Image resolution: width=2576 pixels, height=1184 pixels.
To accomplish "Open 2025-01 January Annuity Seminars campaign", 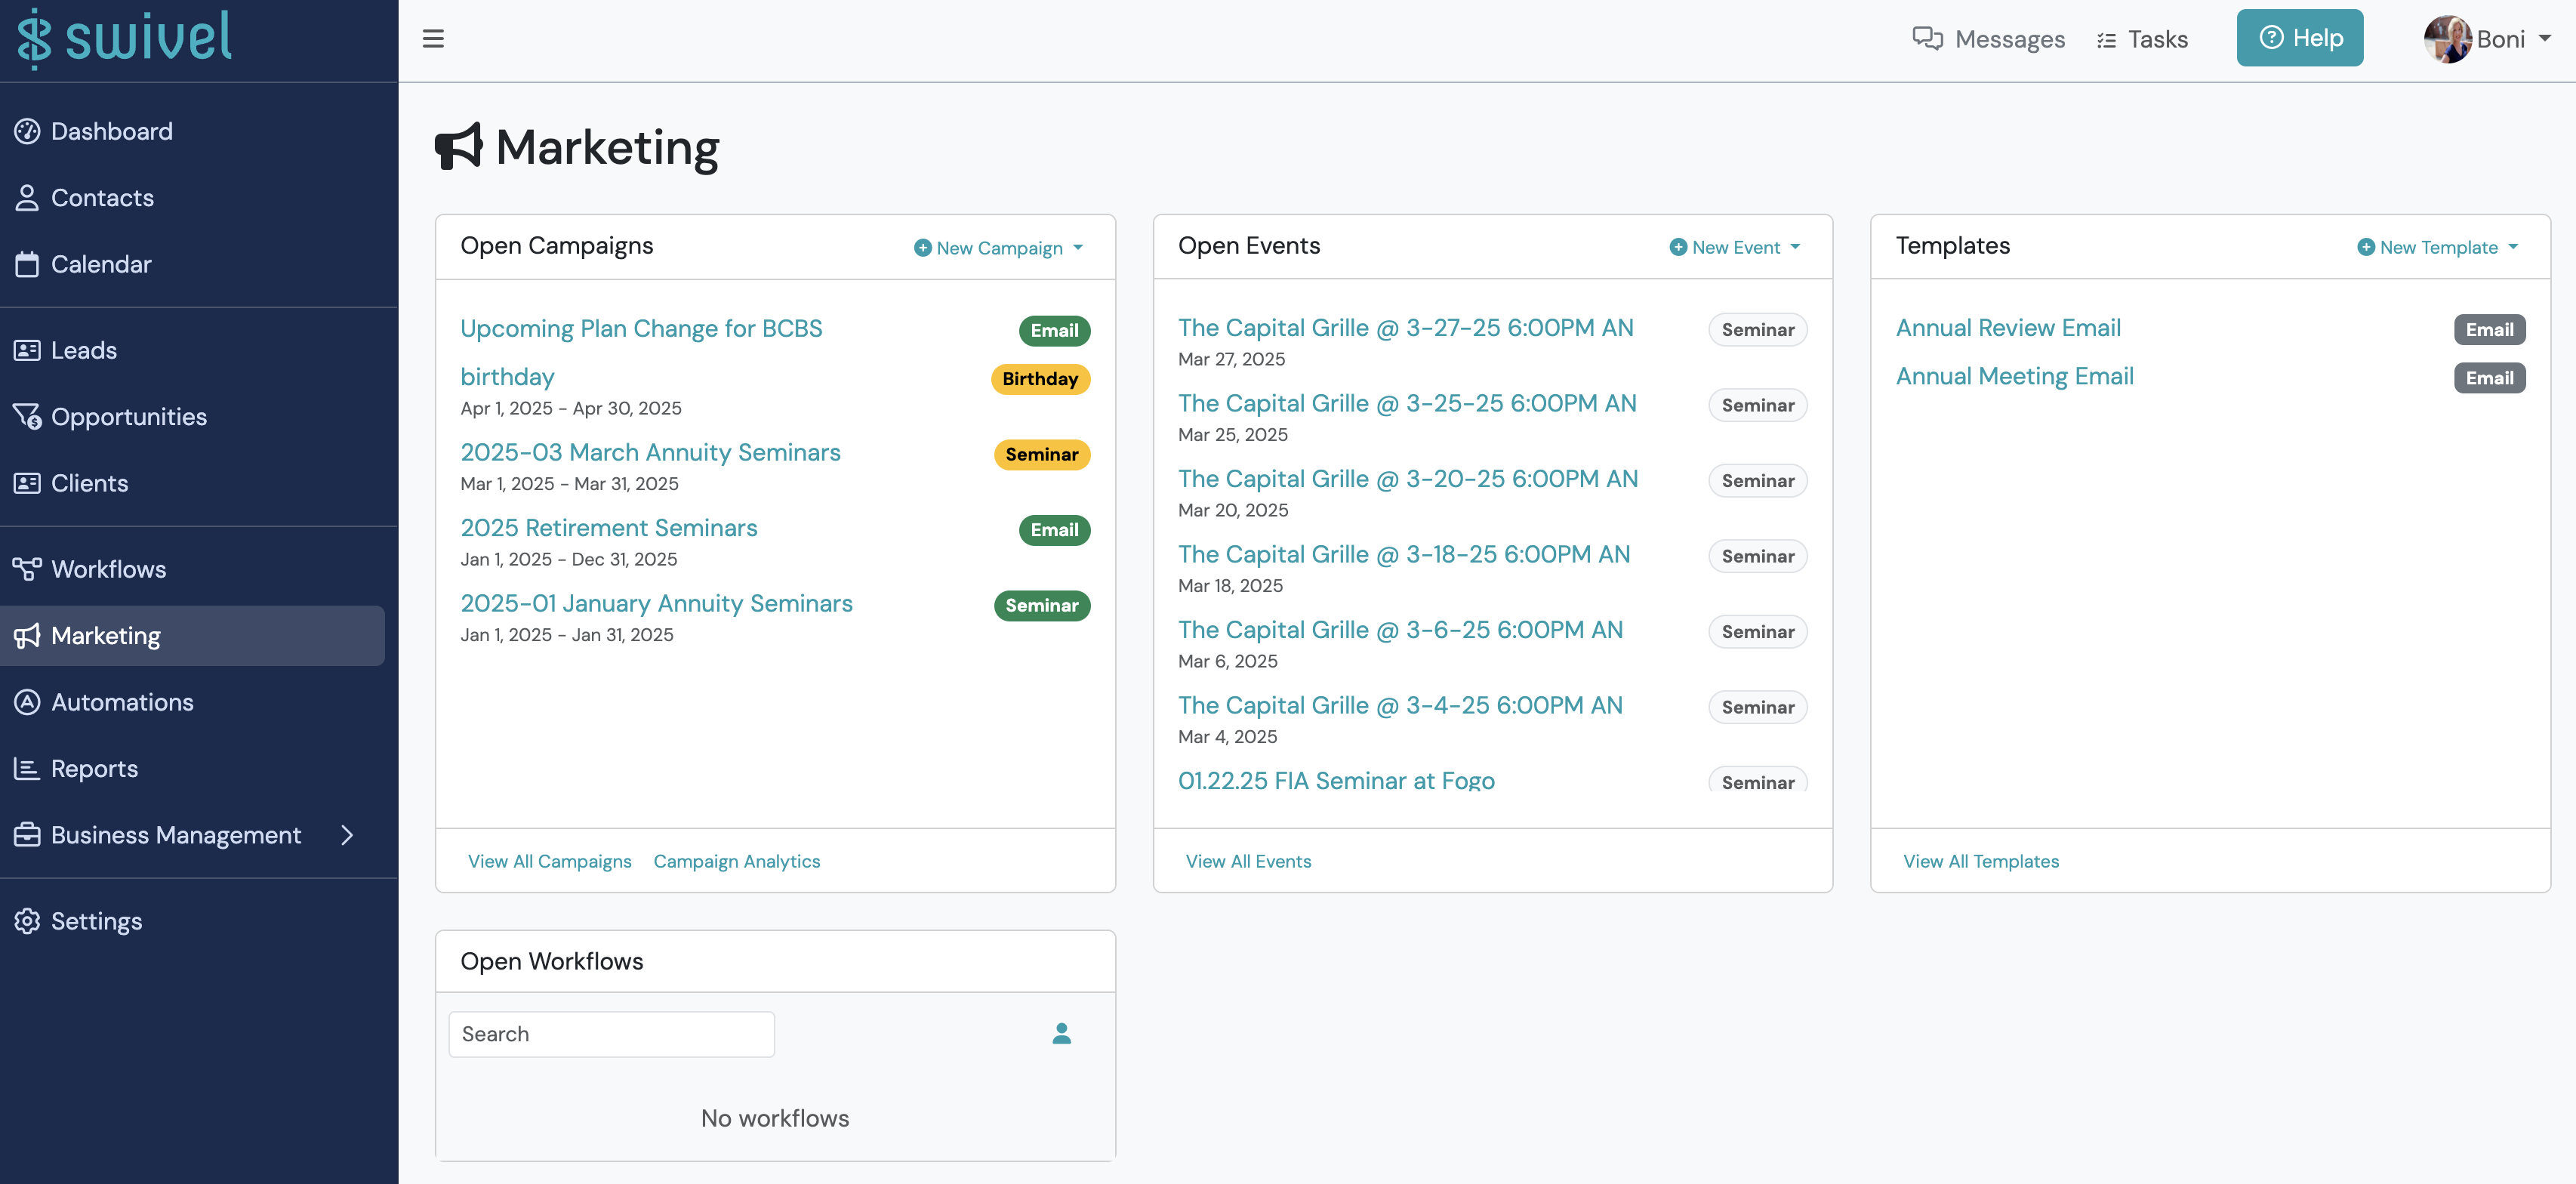I will [656, 603].
